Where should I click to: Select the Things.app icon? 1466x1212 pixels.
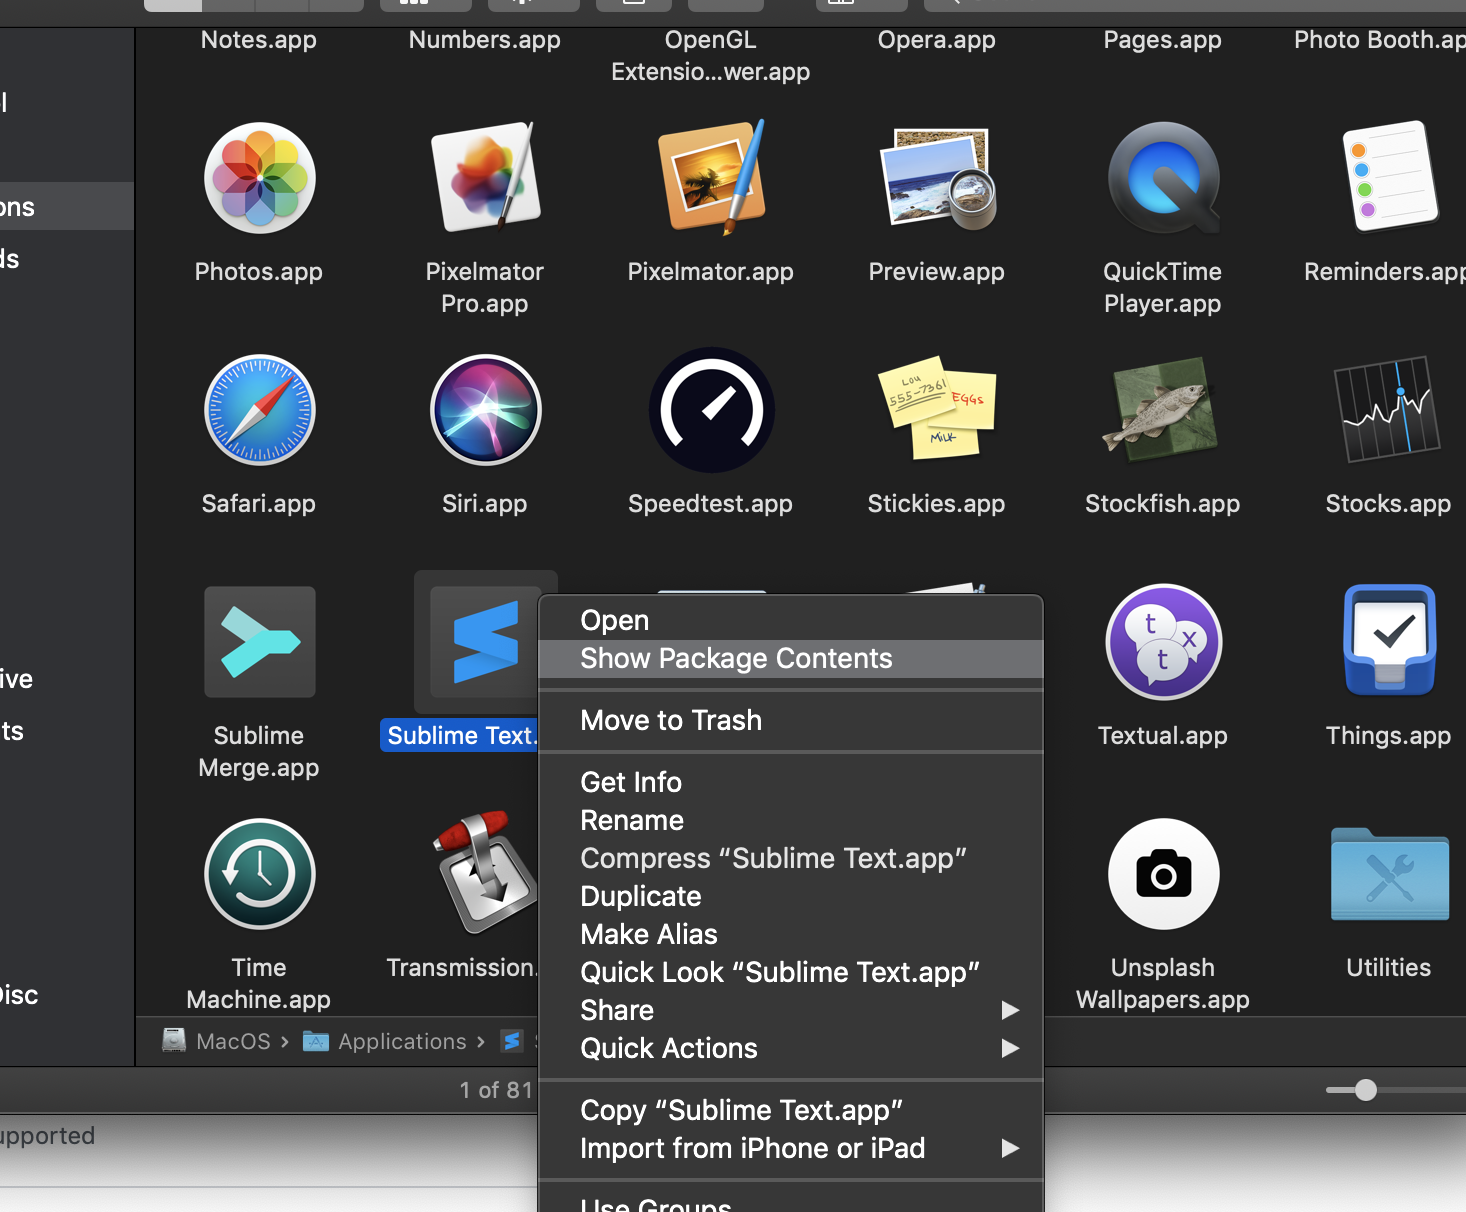pyautogui.click(x=1390, y=640)
